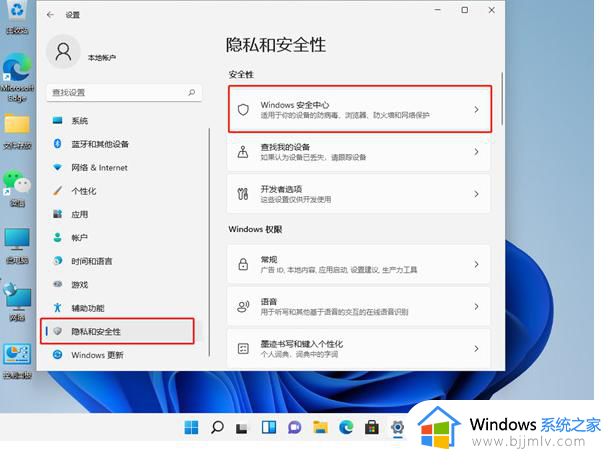The width and height of the screenshot is (606, 455).
Task: Open 游戏 in the sidebar
Action: pos(124,285)
